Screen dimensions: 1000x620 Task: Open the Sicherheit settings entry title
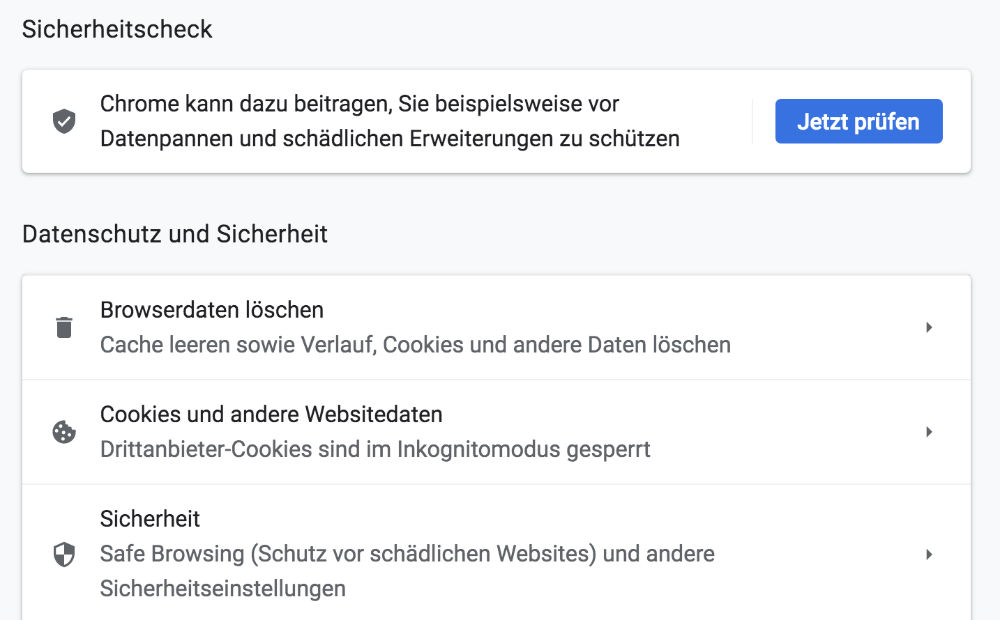(x=150, y=519)
